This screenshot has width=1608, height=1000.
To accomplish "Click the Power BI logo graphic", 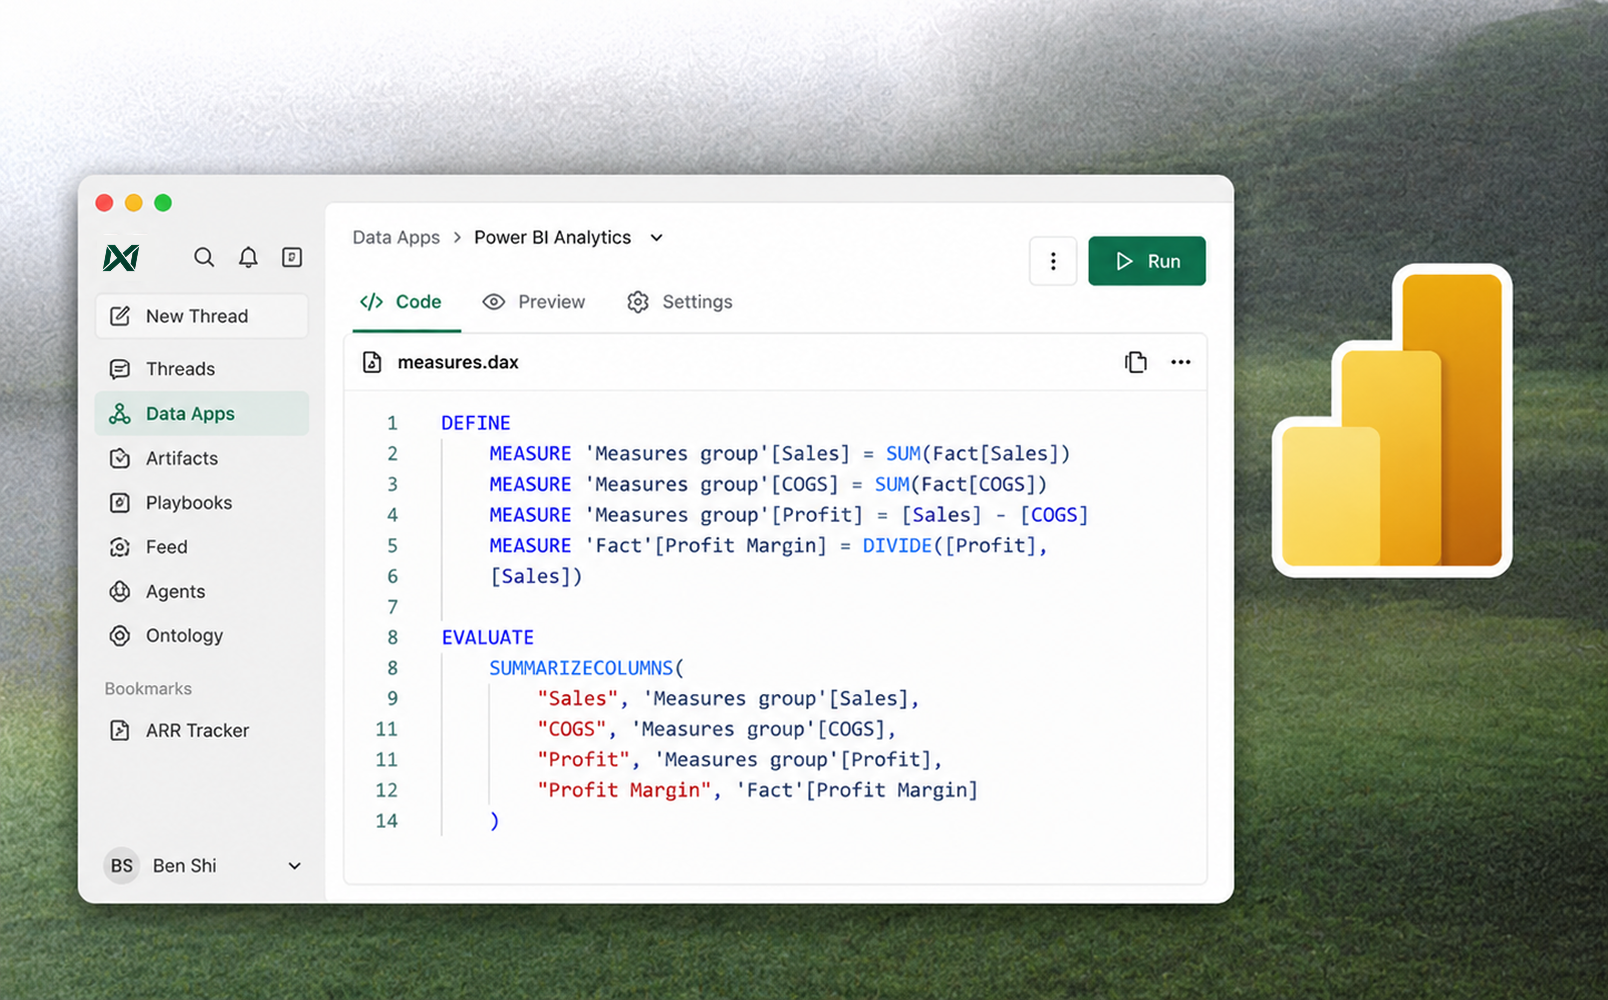I will pos(1392,420).
